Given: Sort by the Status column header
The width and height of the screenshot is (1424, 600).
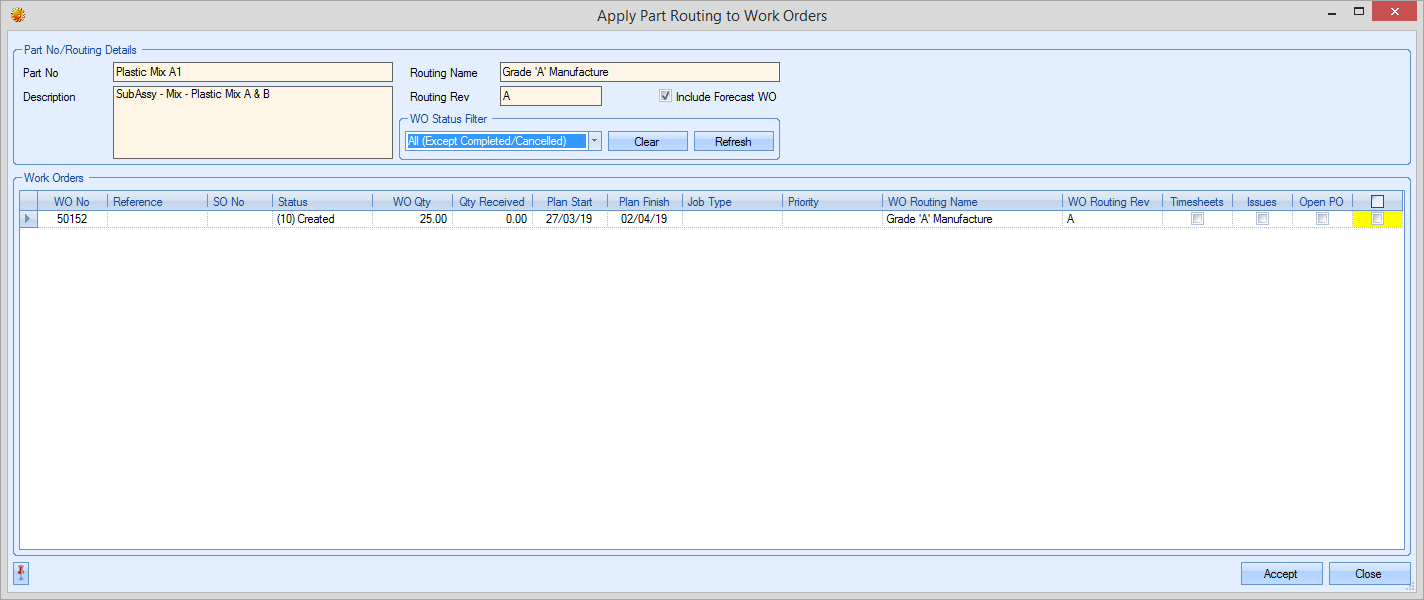Looking at the screenshot, I should [x=320, y=202].
